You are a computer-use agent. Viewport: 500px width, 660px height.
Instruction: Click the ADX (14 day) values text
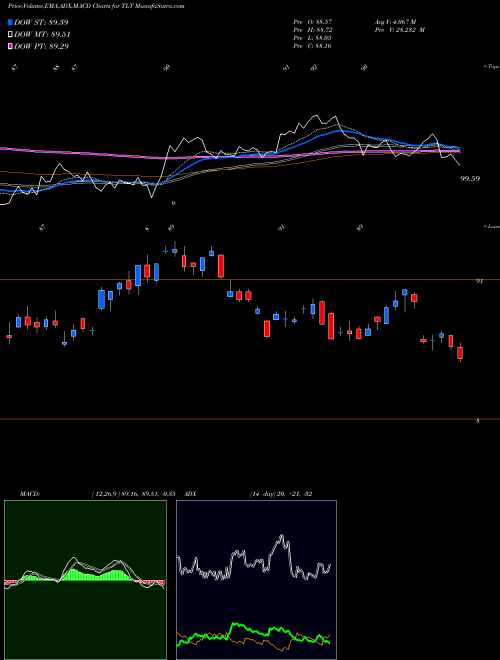281,494
